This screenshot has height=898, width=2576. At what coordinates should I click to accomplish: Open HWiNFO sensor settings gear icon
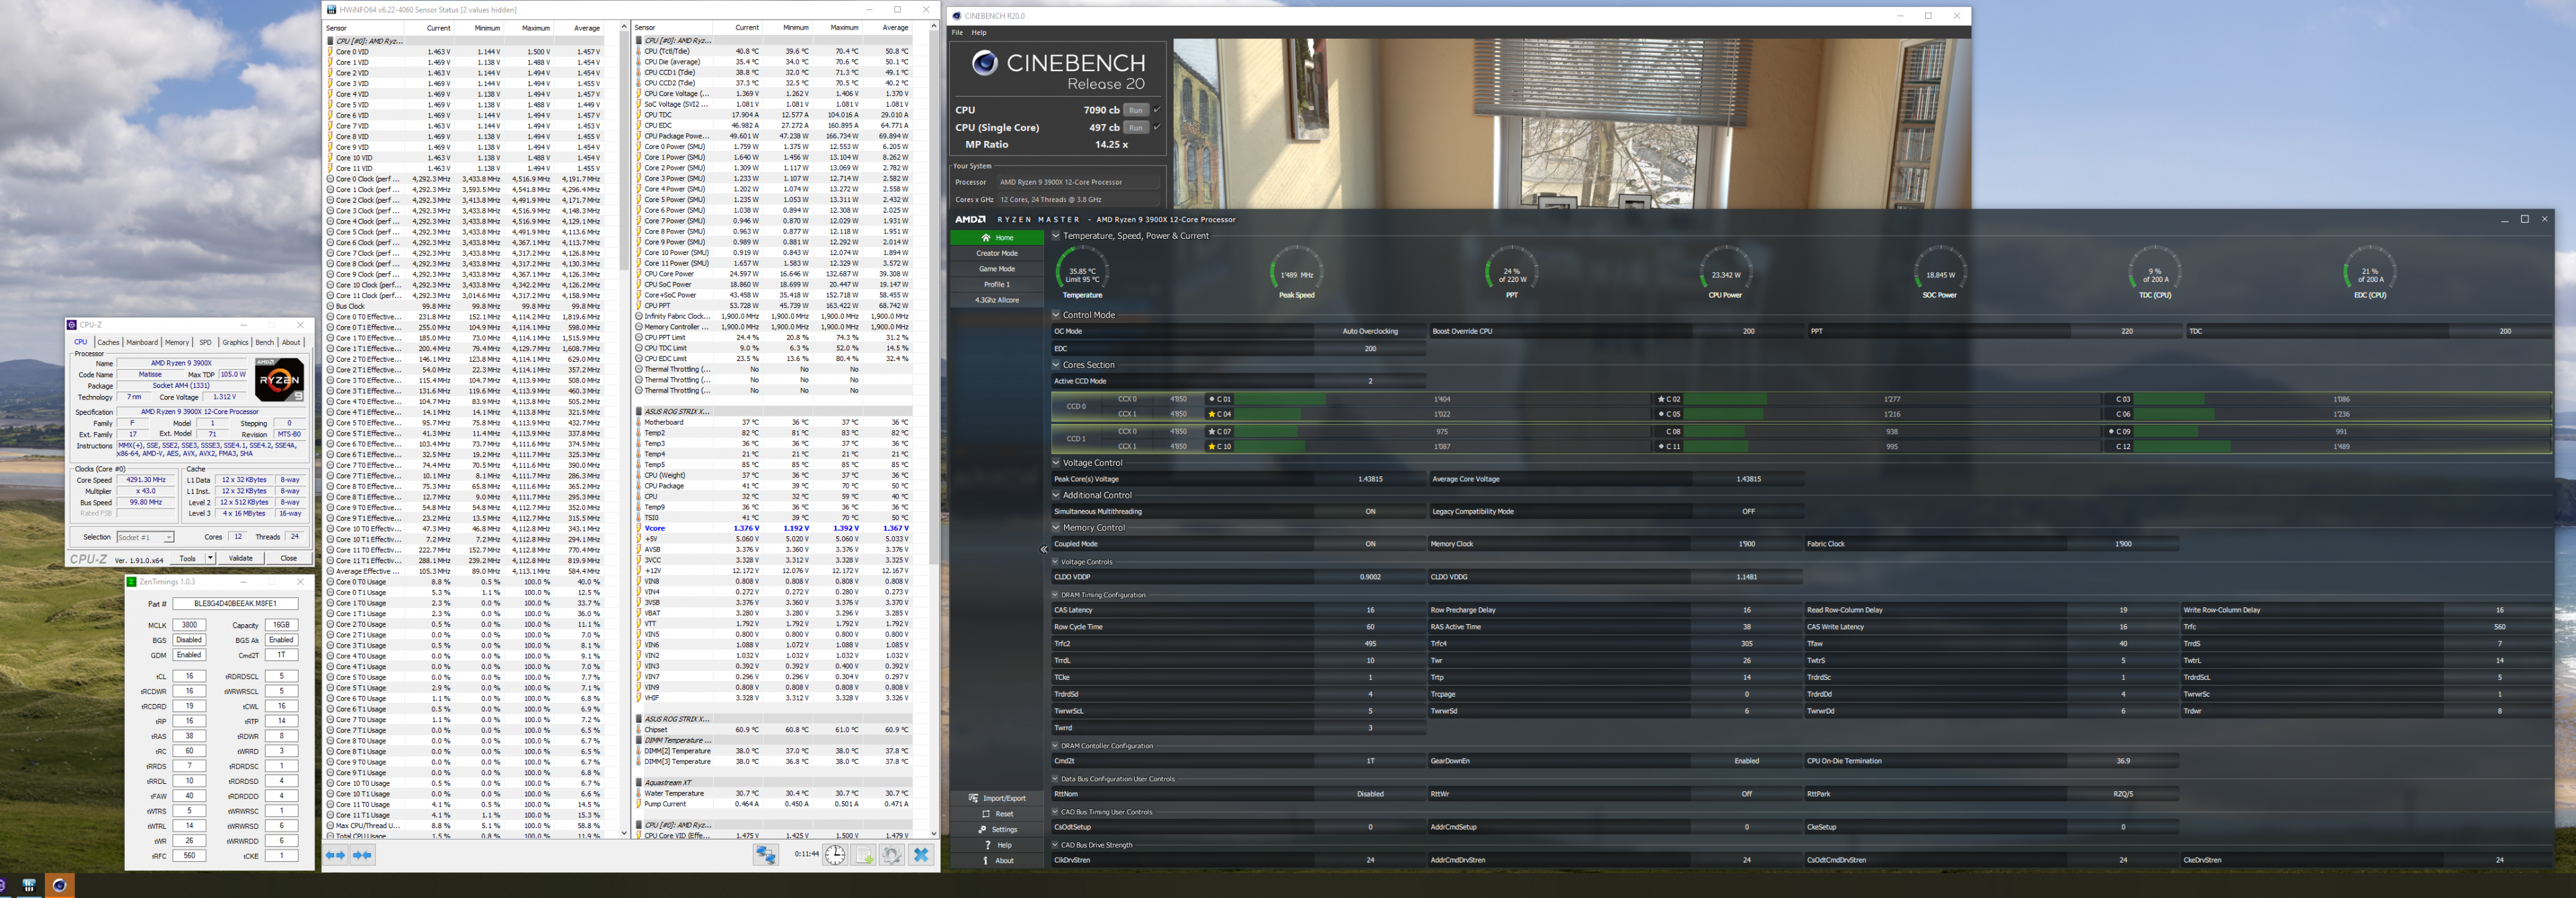892,855
